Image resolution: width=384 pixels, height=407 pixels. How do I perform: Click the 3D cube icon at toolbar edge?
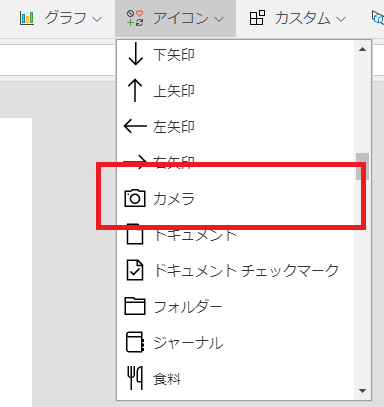pyautogui.click(x=378, y=18)
